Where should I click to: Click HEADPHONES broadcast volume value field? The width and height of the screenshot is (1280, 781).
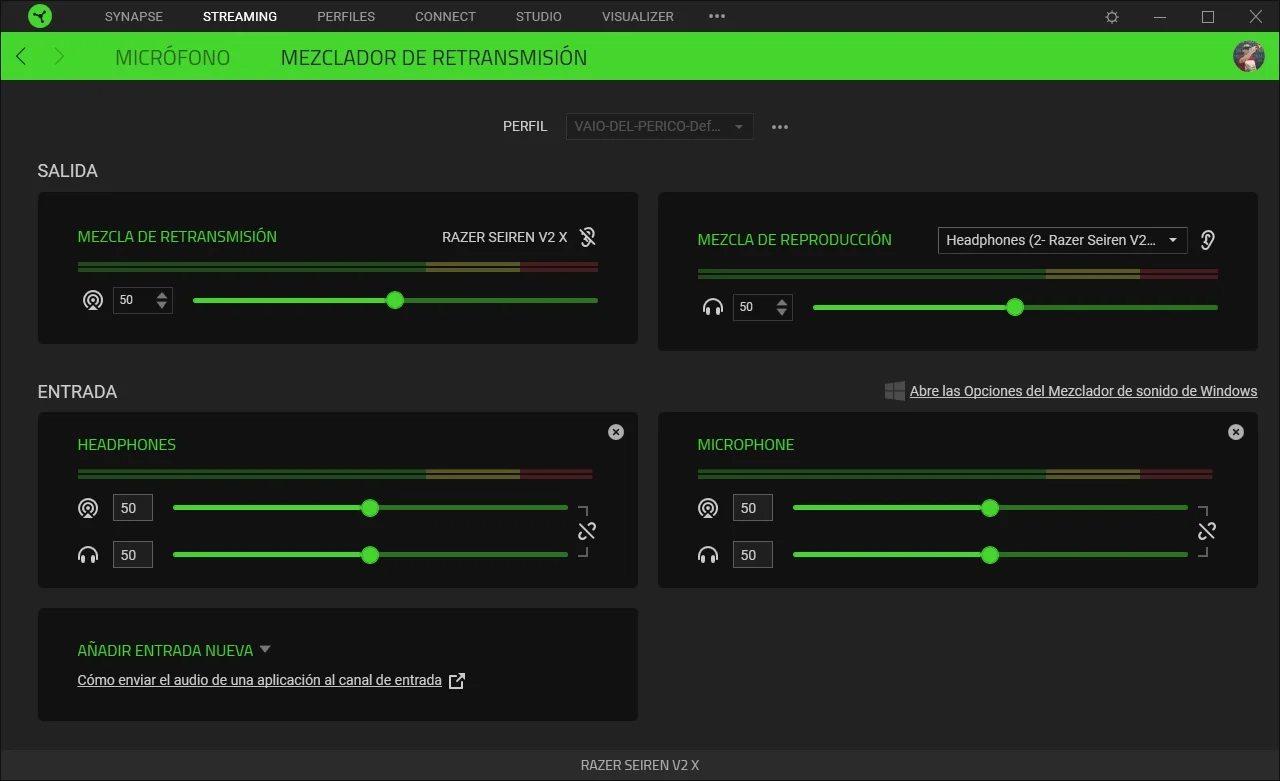(133, 508)
